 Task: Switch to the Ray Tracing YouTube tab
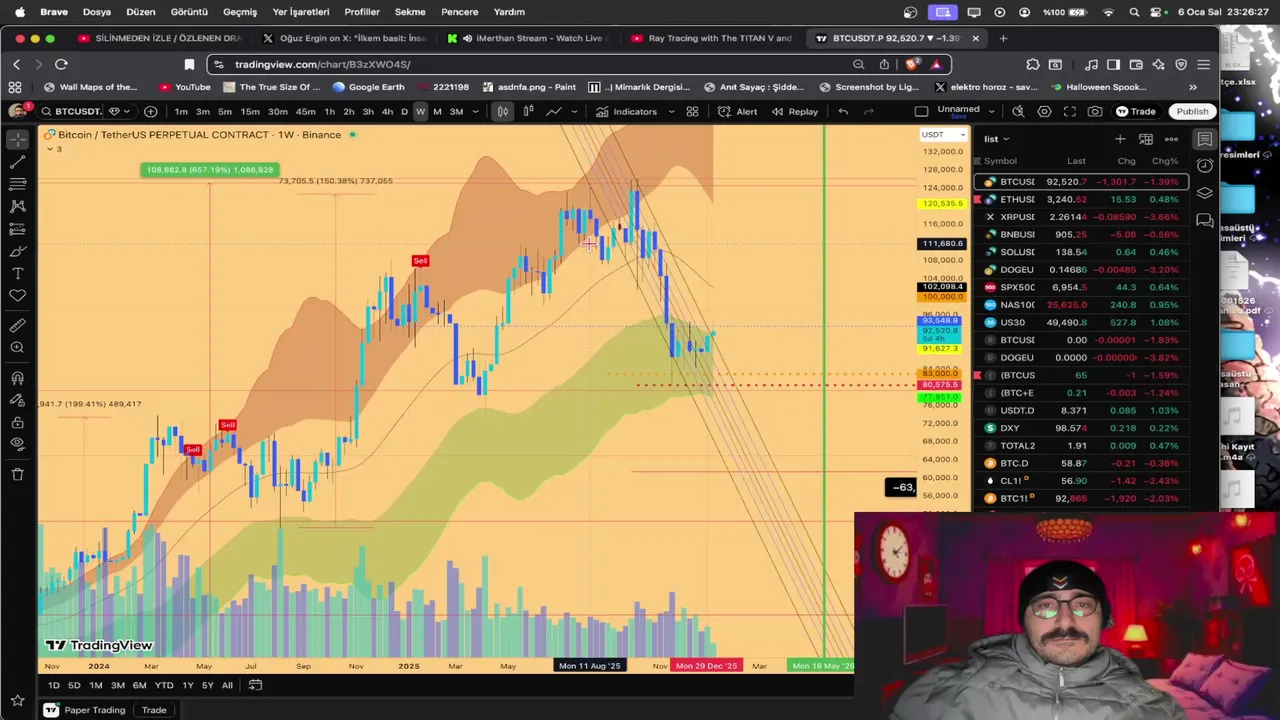(713, 38)
